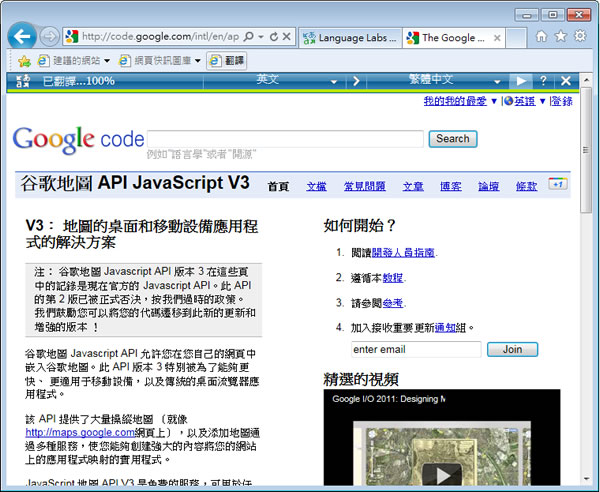
Task: Click the enter email input field
Action: pyautogui.click(x=416, y=350)
